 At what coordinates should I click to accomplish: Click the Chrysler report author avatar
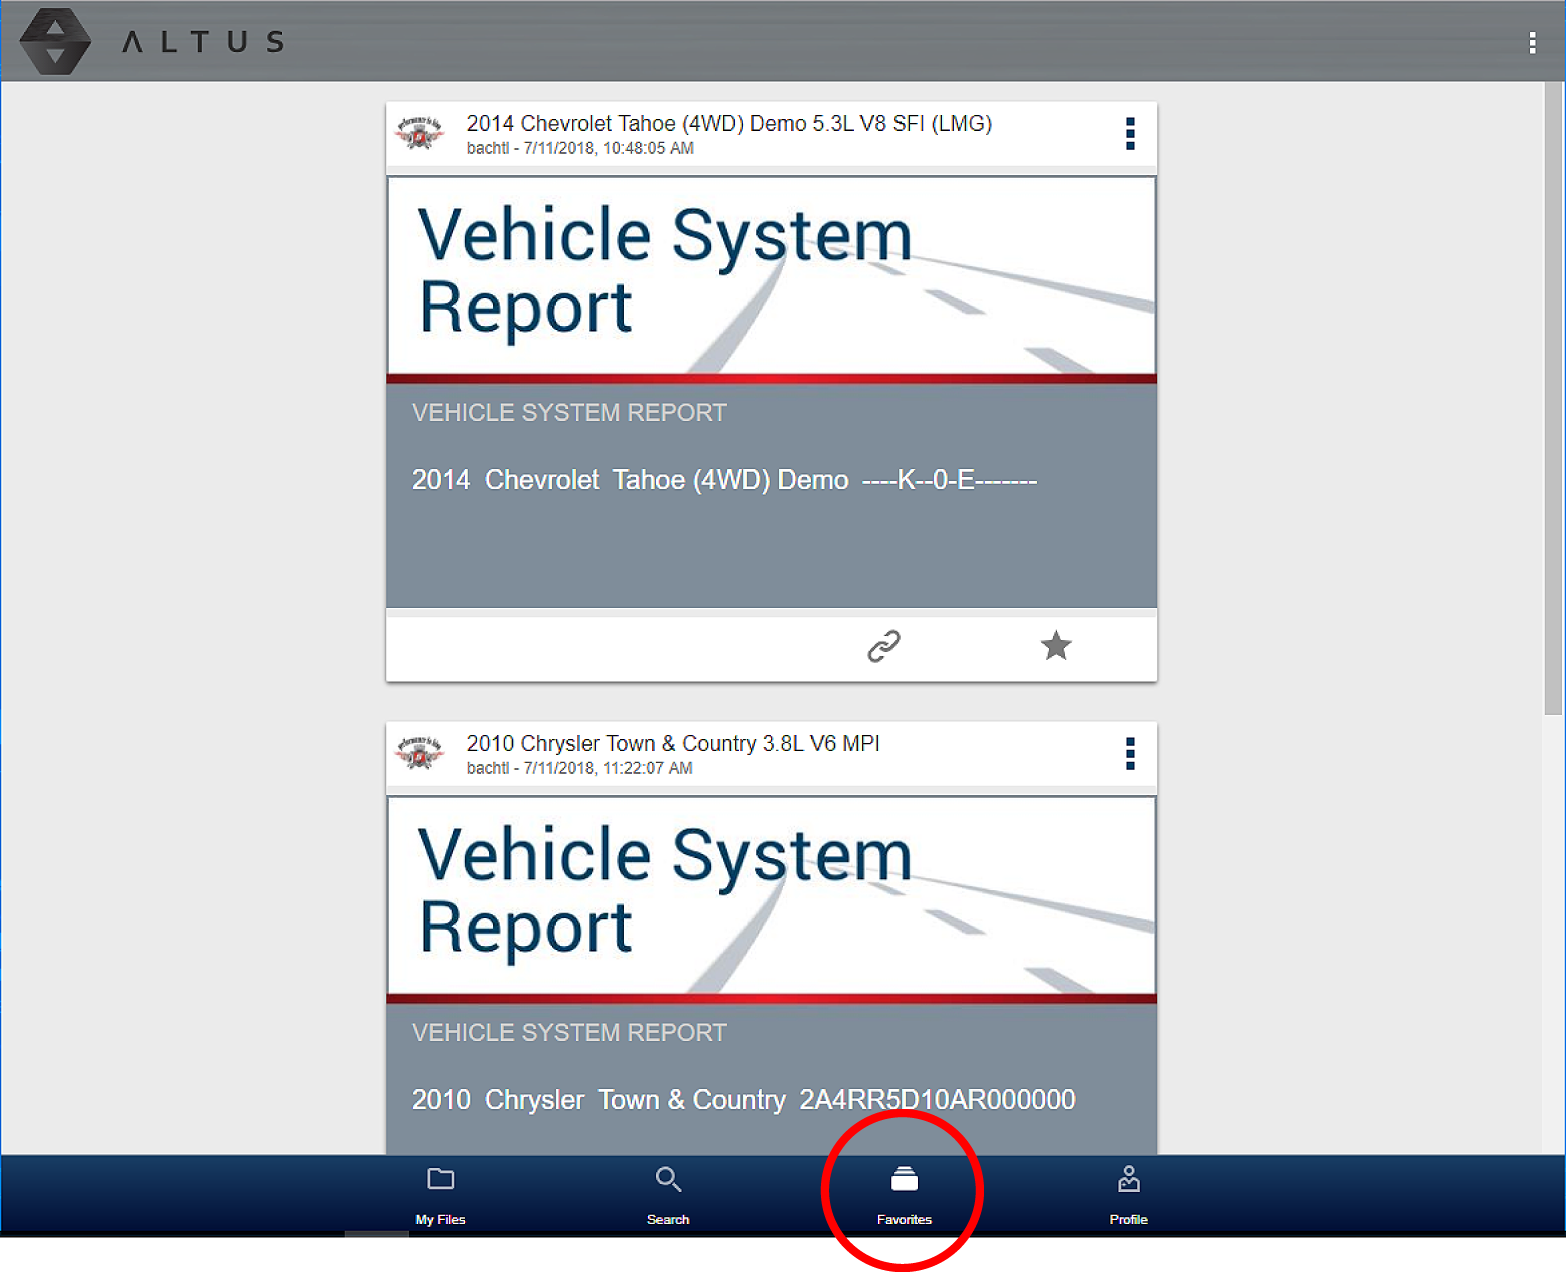click(x=420, y=753)
